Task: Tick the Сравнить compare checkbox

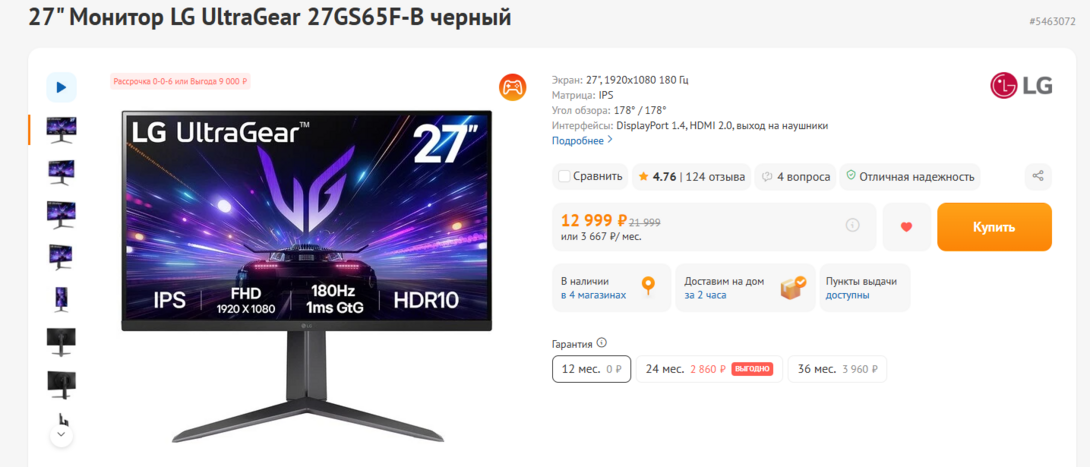Action: click(x=564, y=177)
